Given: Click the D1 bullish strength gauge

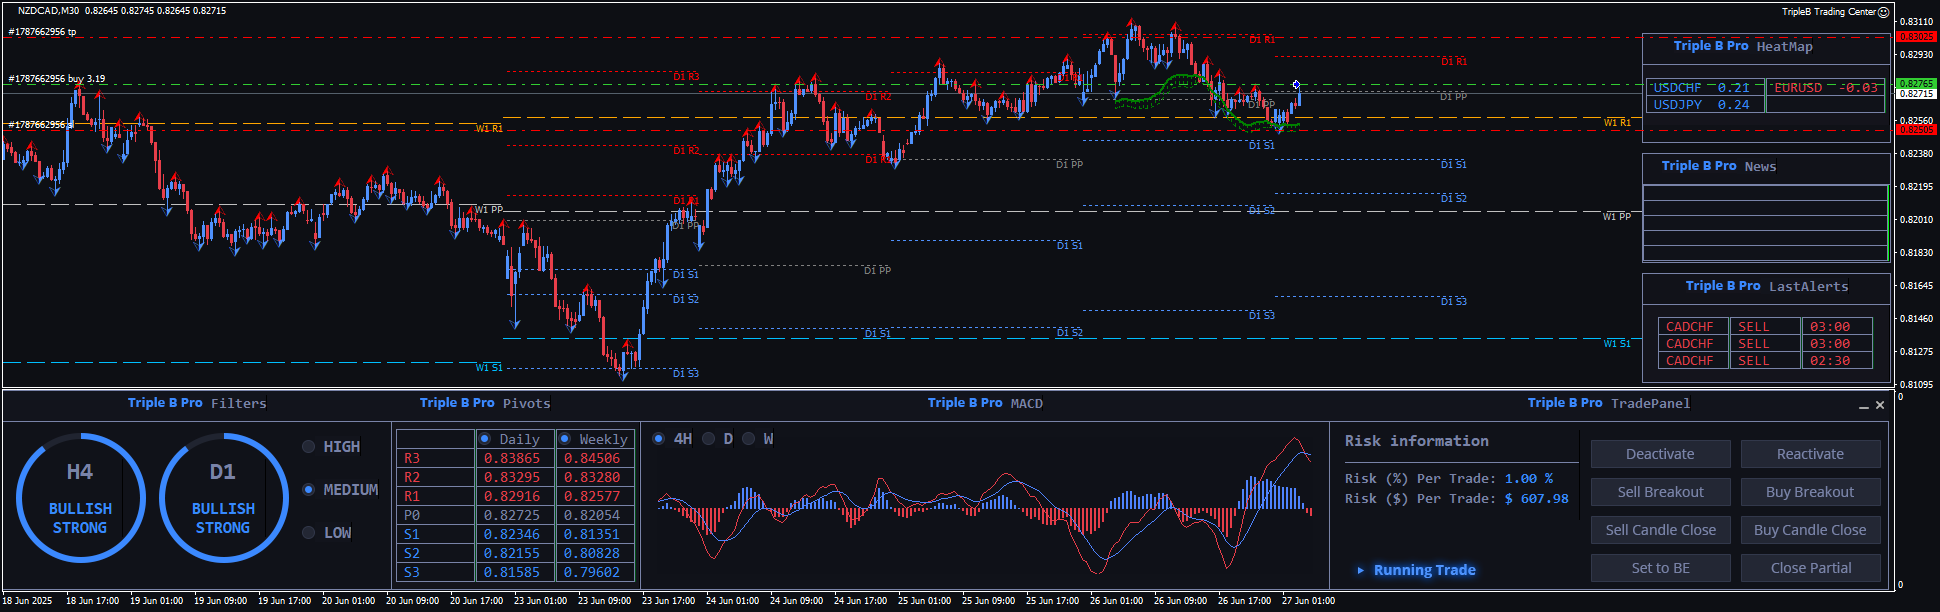Looking at the screenshot, I should pos(223,498).
